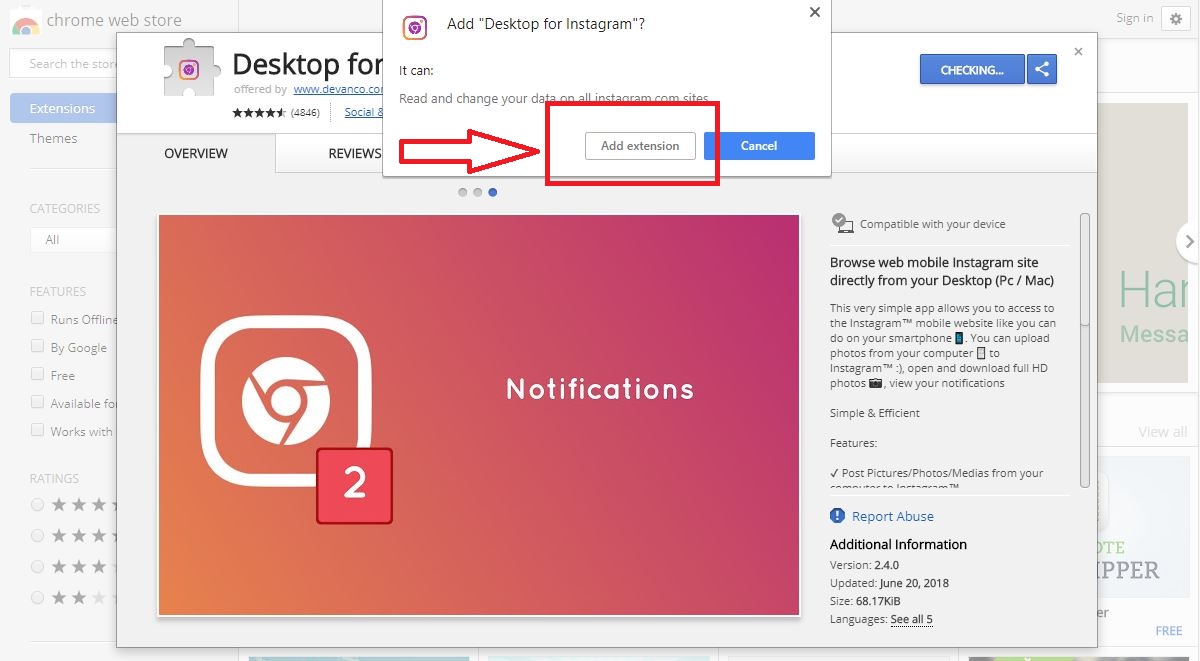The image size is (1200, 661).
Task: Click the CHECKING... install button
Action: click(972, 70)
